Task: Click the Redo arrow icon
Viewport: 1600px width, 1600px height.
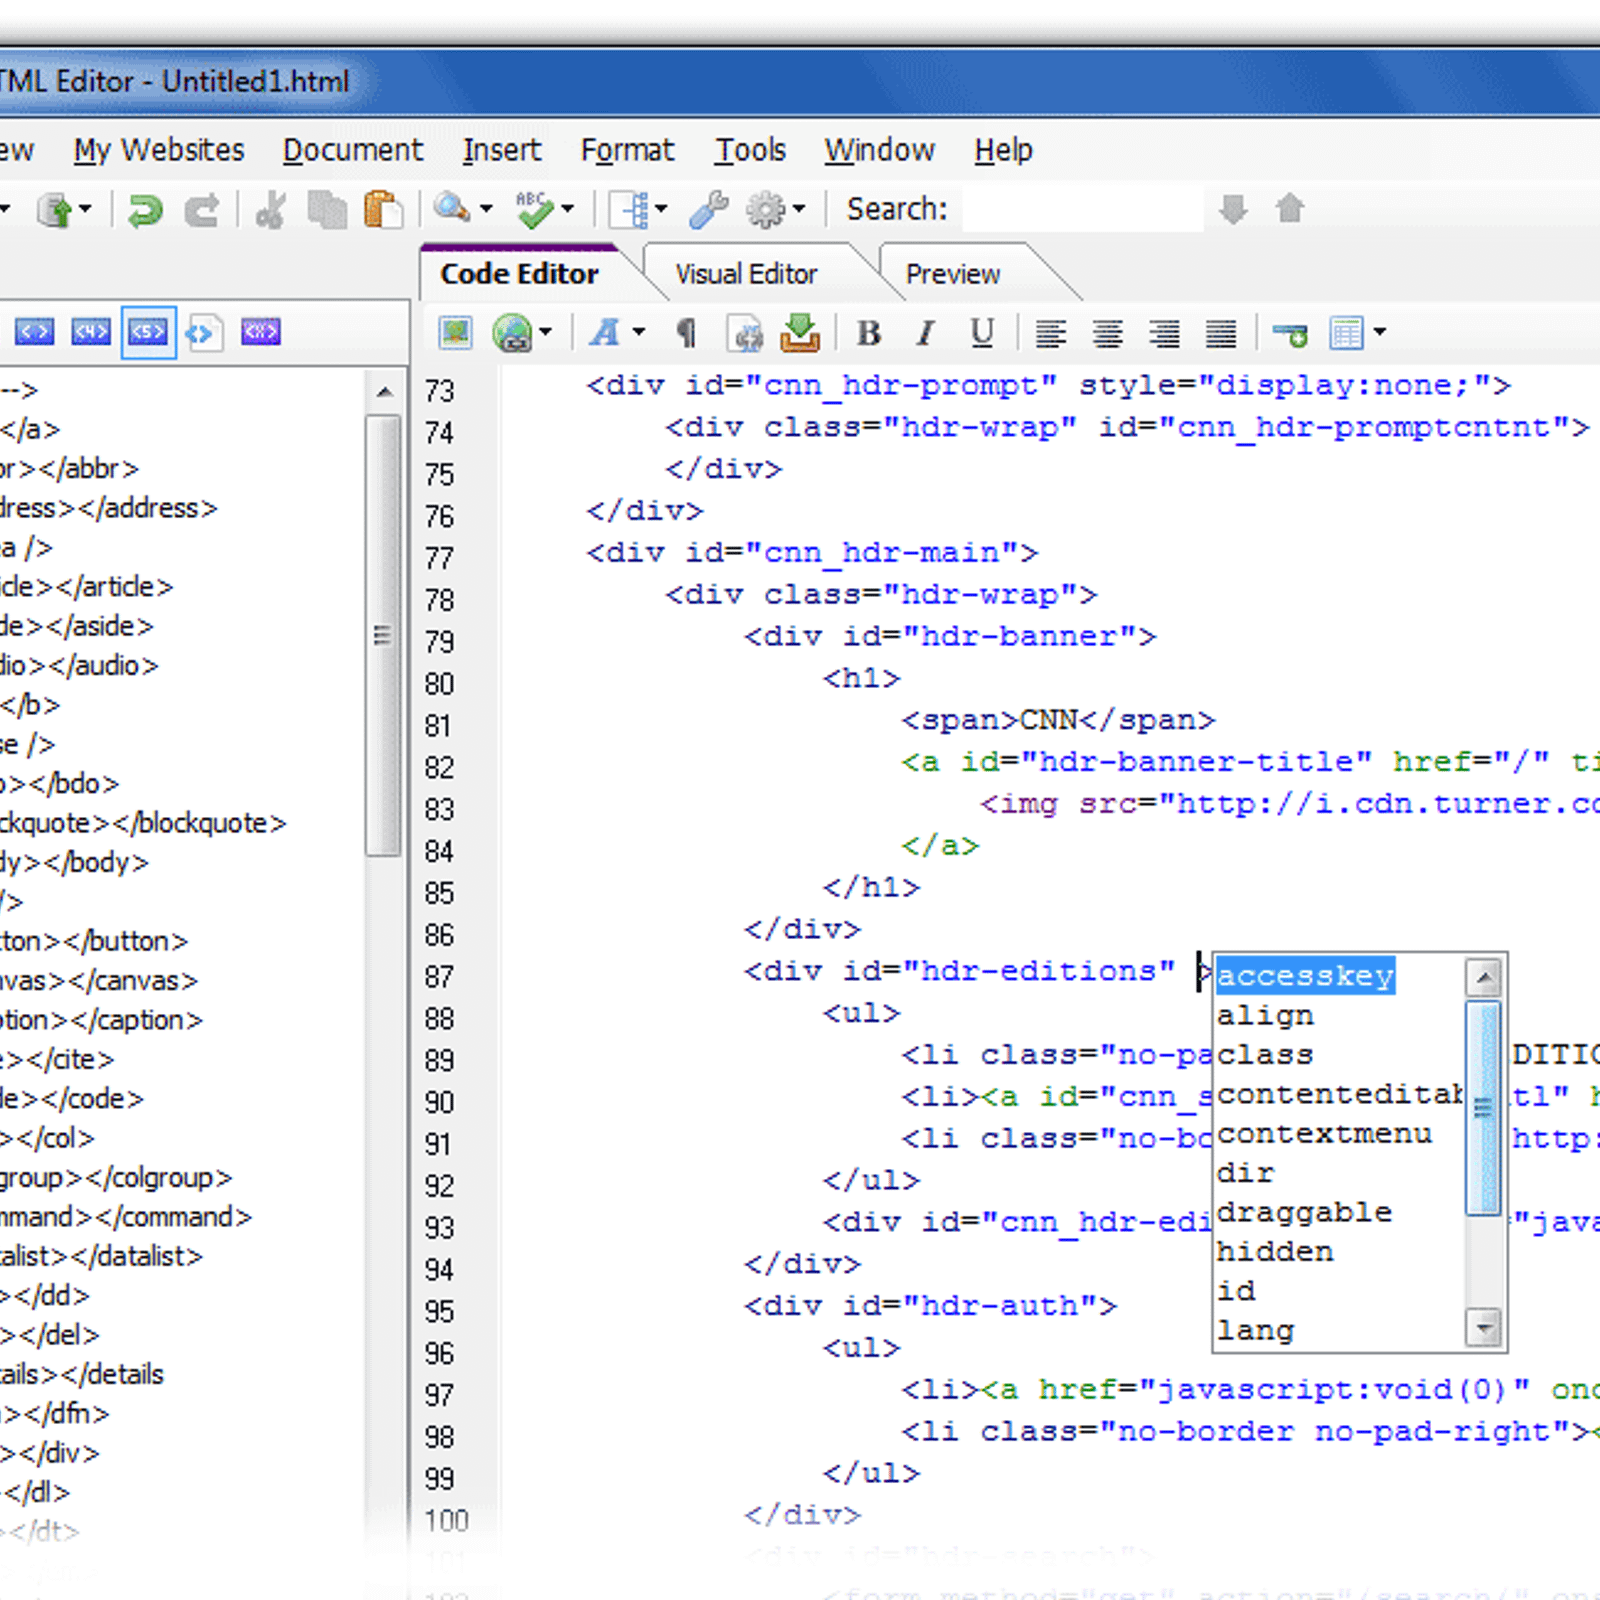Action: click(x=202, y=210)
